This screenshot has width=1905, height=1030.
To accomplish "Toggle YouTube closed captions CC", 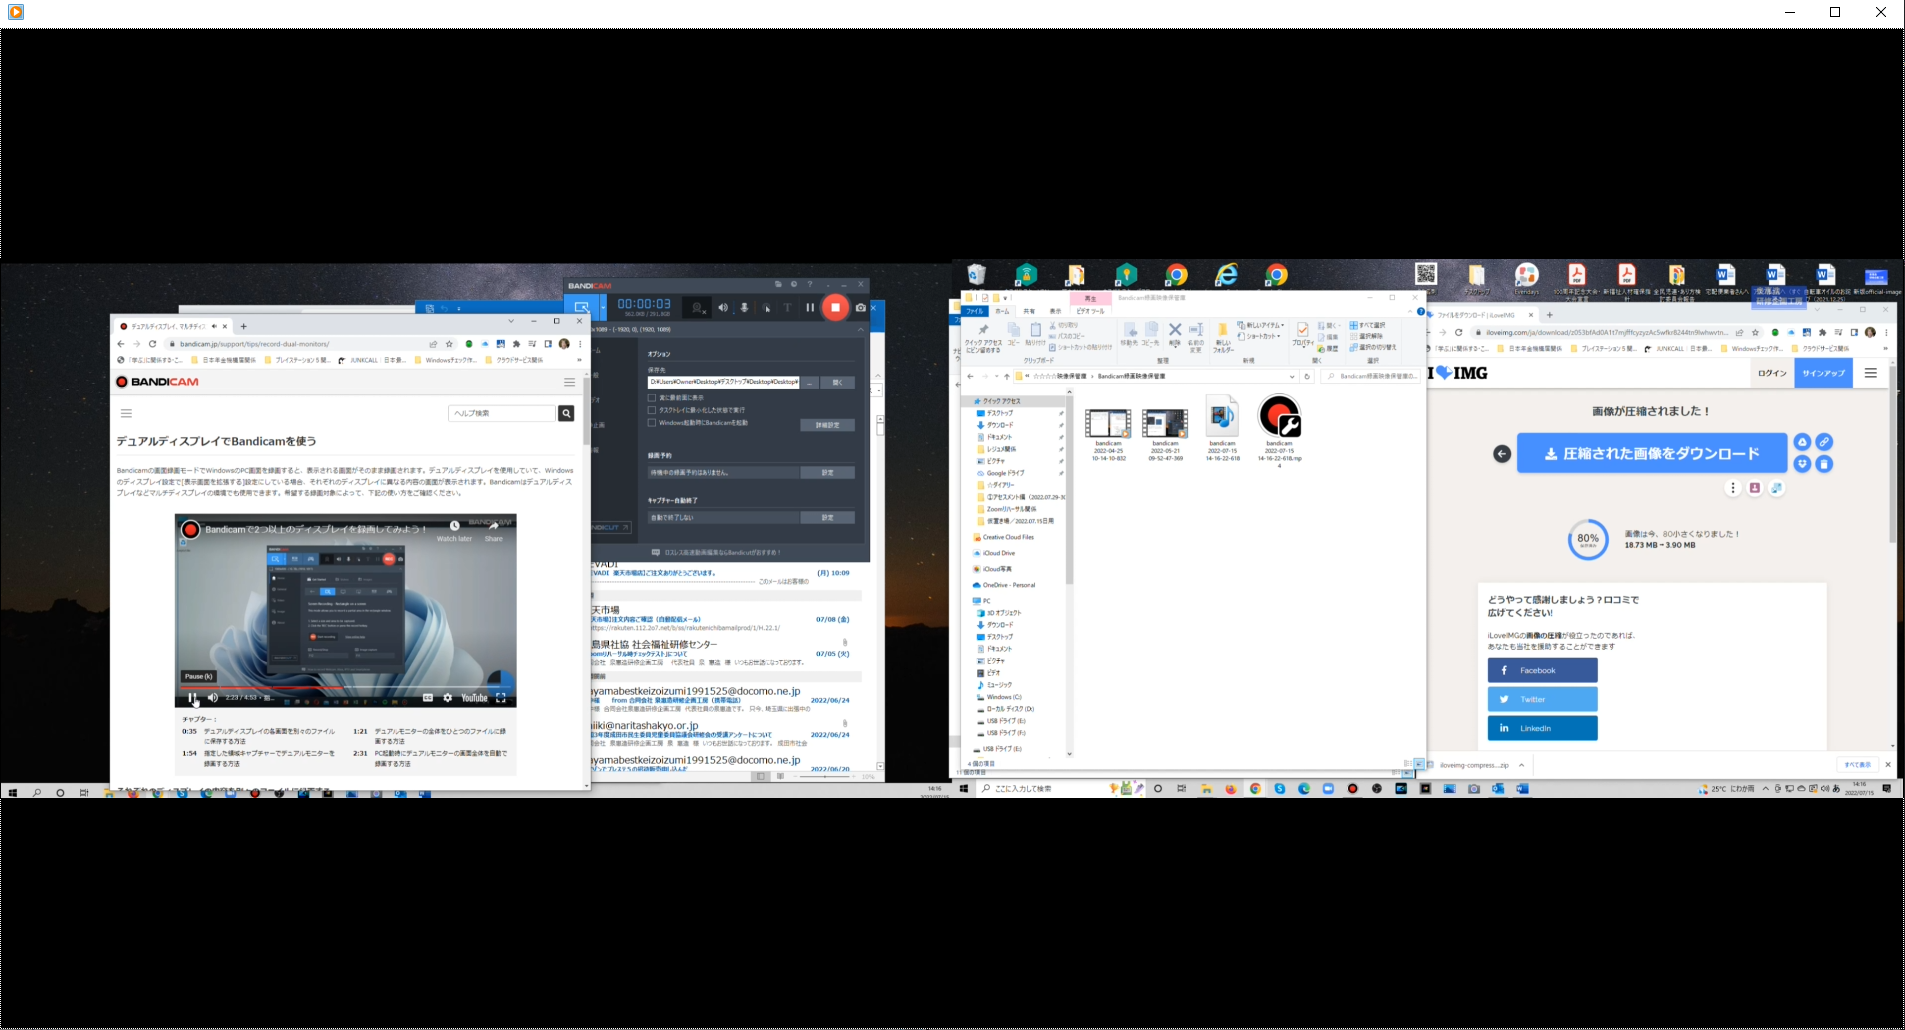I will (x=428, y=698).
